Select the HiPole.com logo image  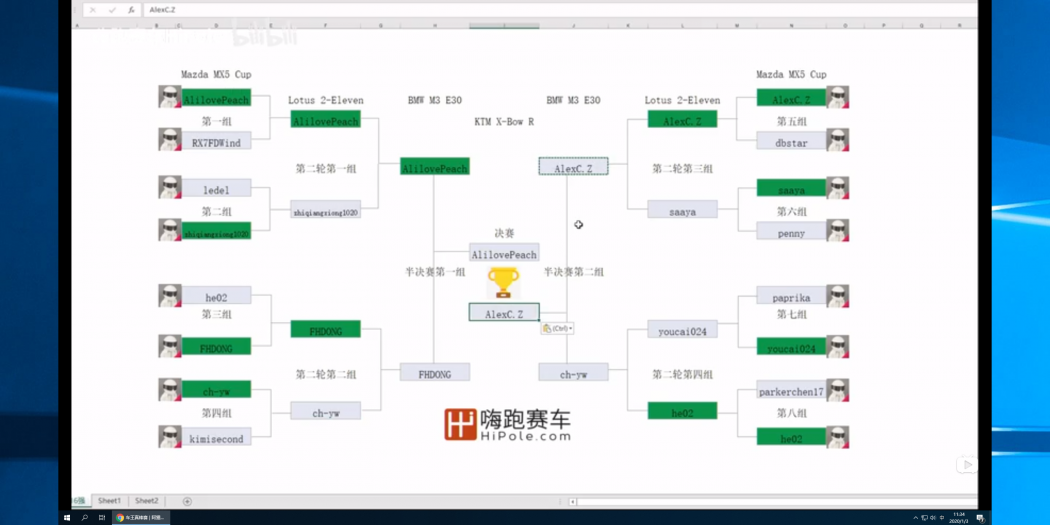[x=508, y=425]
